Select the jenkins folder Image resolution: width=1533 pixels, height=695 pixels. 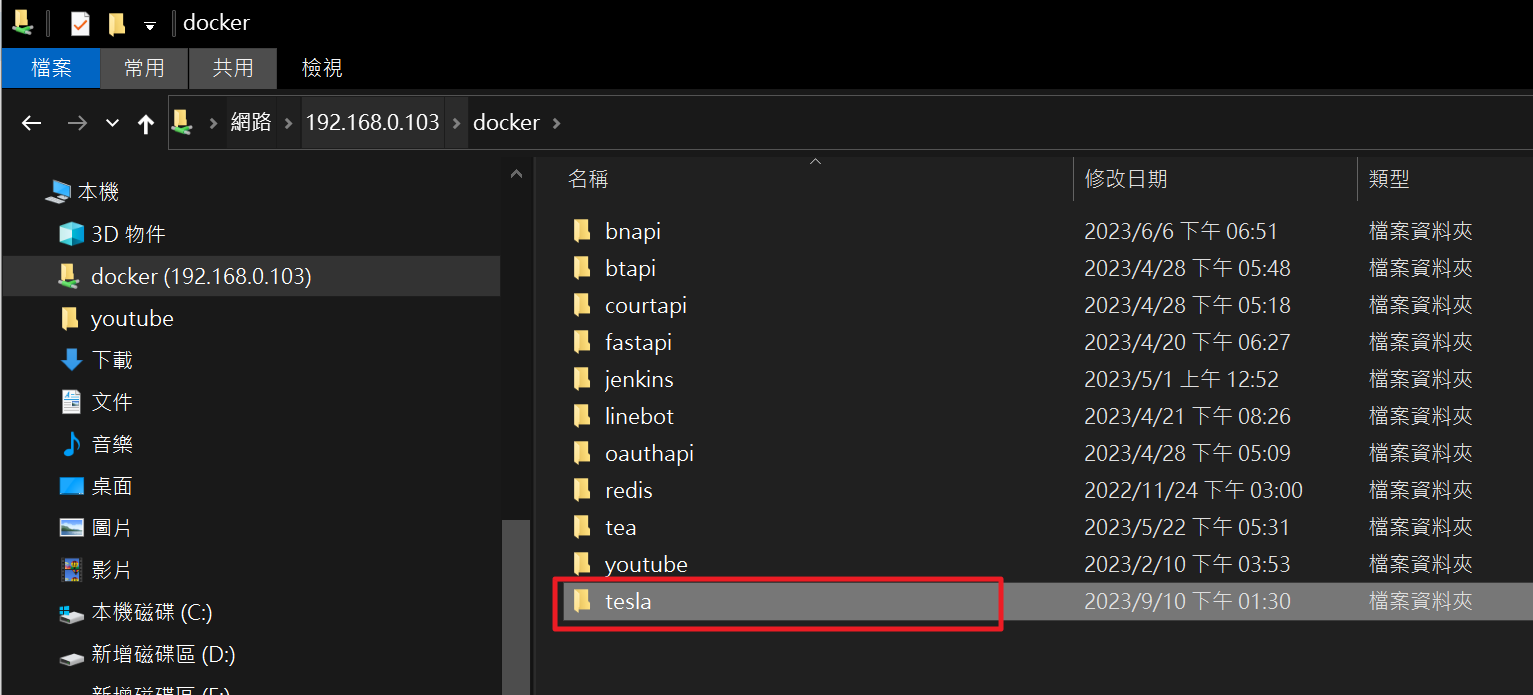pos(639,379)
